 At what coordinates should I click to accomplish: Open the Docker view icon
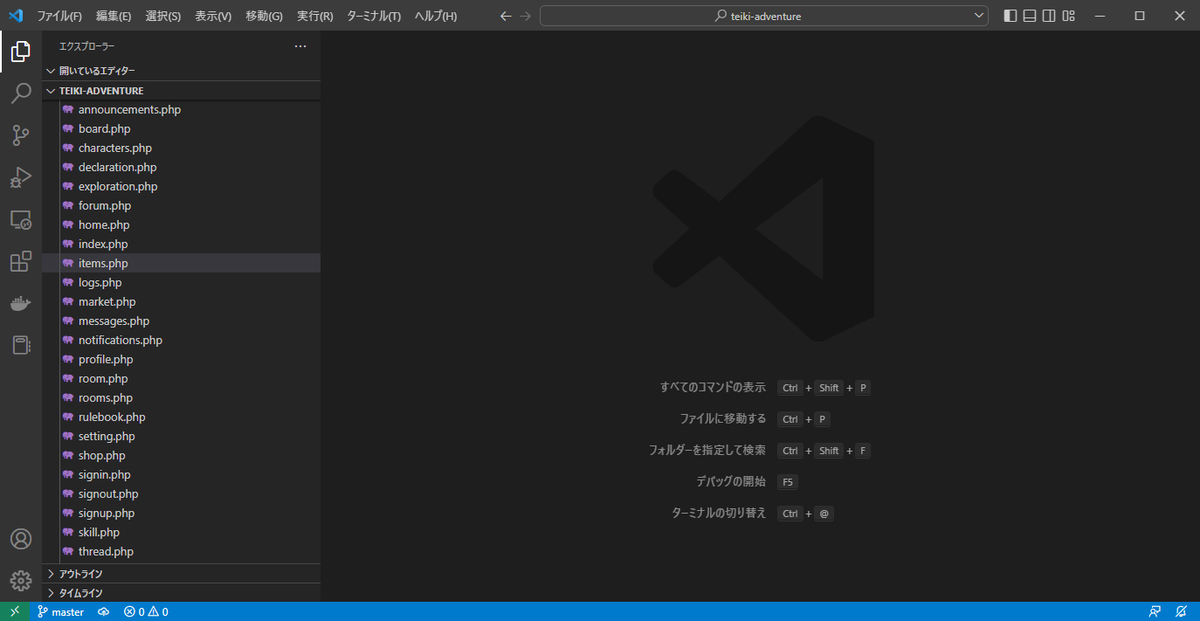pos(20,304)
